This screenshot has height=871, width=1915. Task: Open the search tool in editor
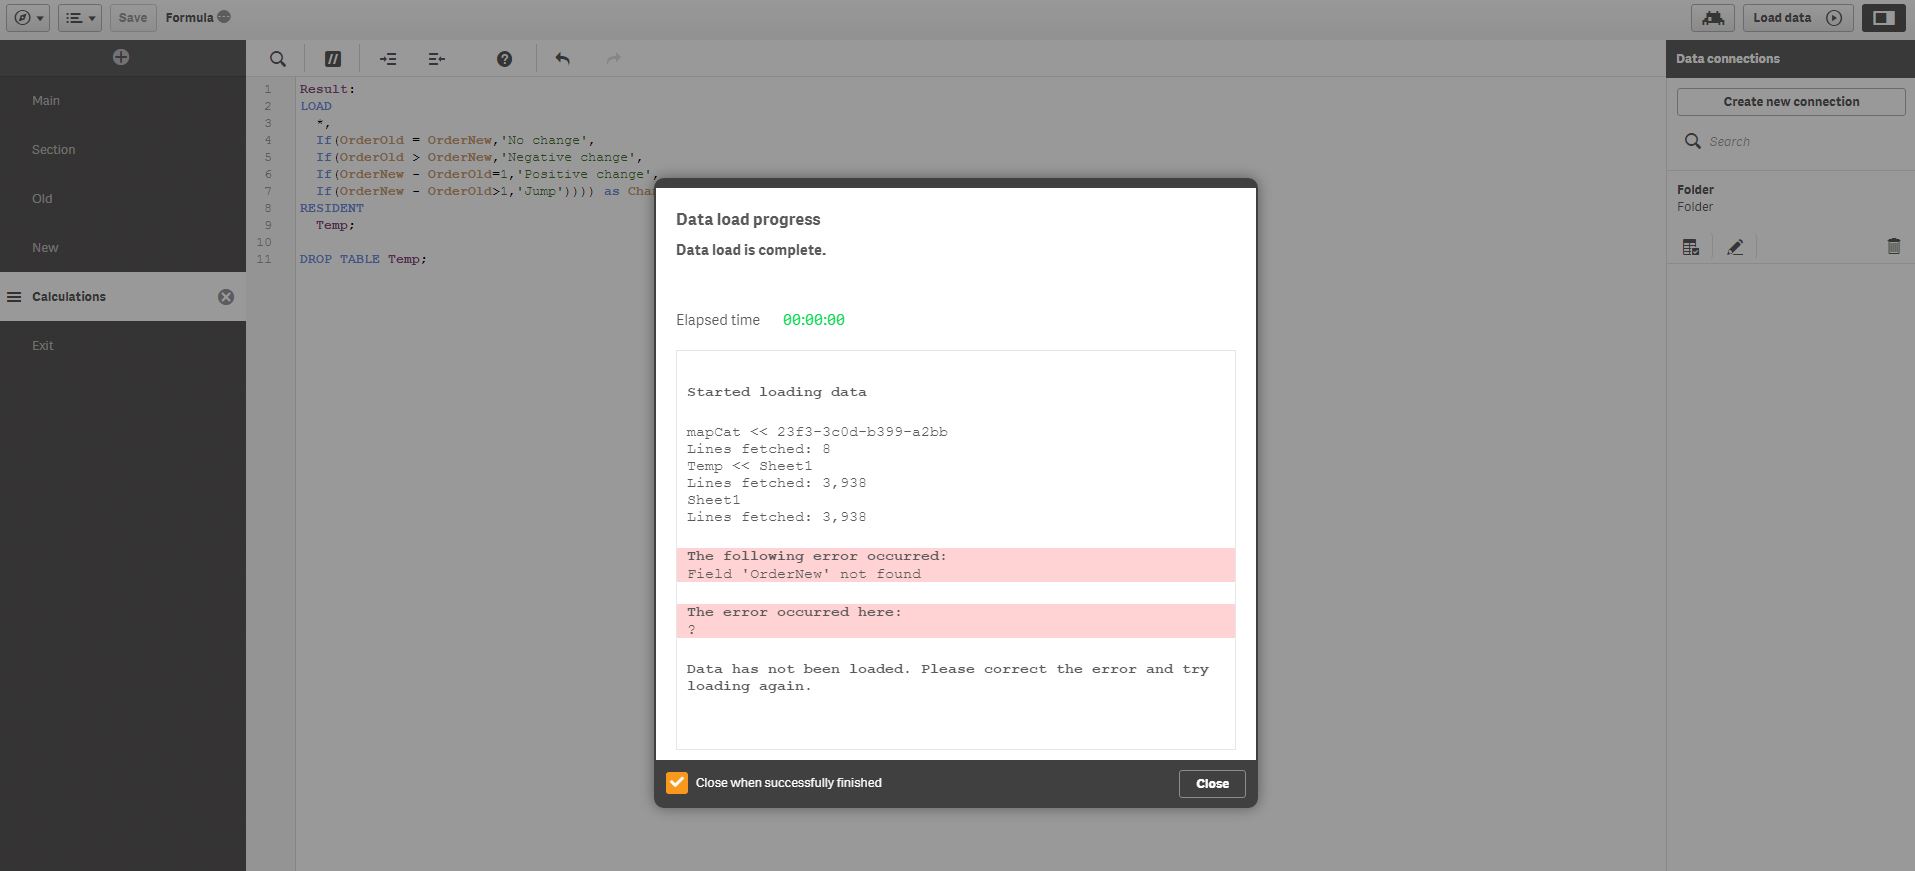pyautogui.click(x=278, y=59)
